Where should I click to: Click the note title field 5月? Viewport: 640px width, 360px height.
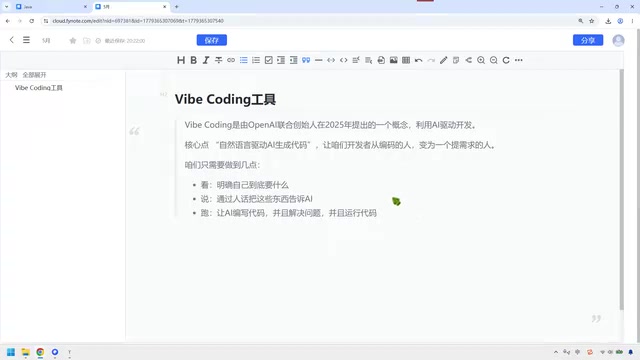tap(46, 40)
